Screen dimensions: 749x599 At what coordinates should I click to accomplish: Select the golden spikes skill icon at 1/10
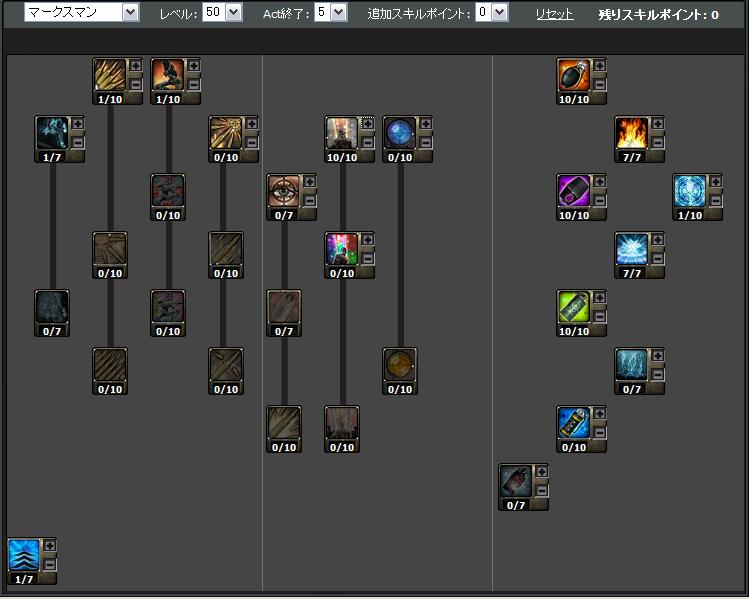(110, 75)
